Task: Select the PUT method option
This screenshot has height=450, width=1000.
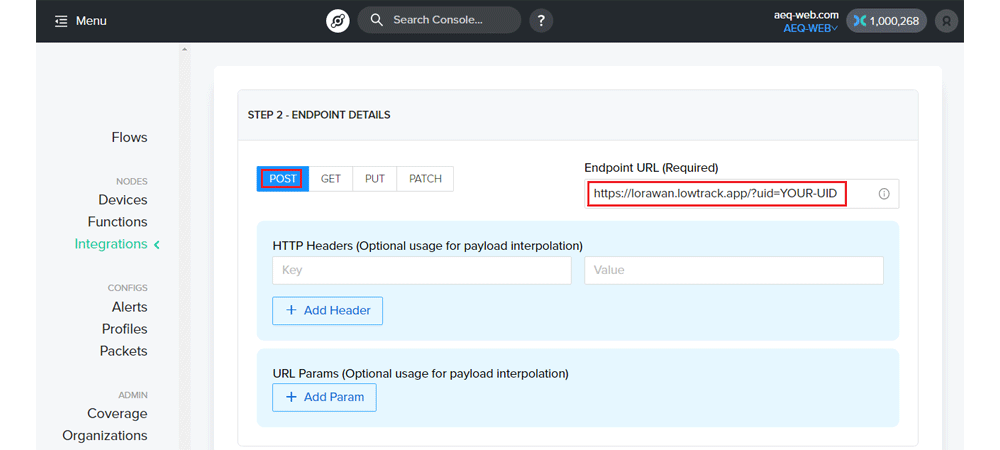Action: [374, 179]
